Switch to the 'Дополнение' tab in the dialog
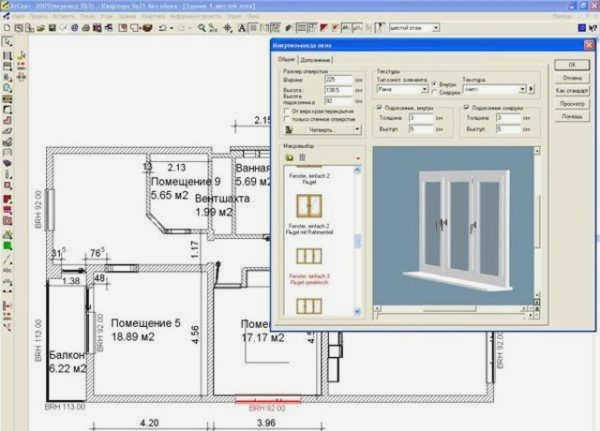This screenshot has height=431, width=600. point(316,60)
